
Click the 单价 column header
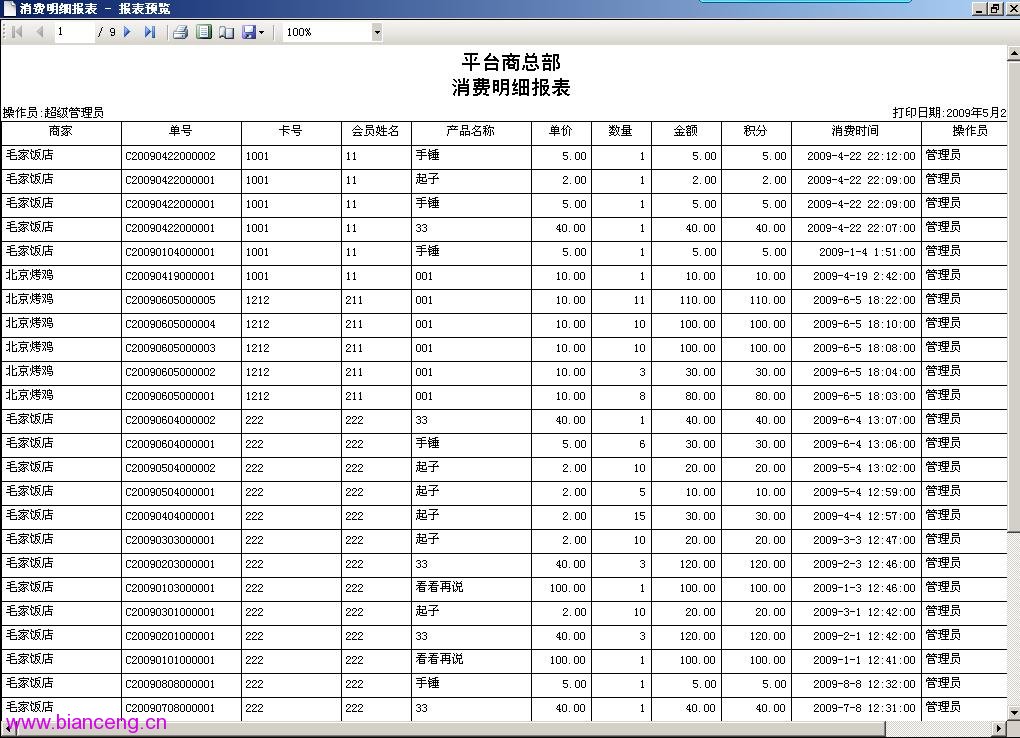tap(560, 131)
